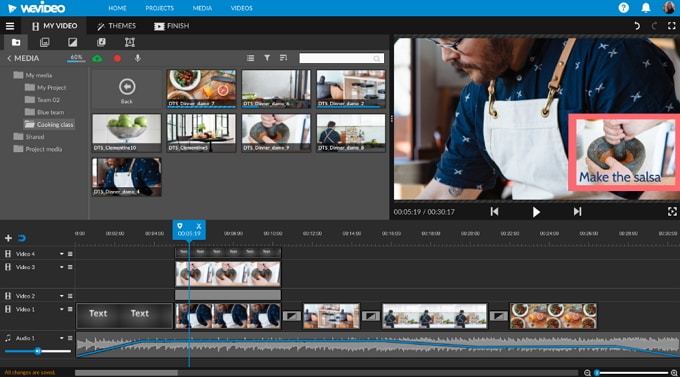Open the Team 02 folder

[42, 100]
